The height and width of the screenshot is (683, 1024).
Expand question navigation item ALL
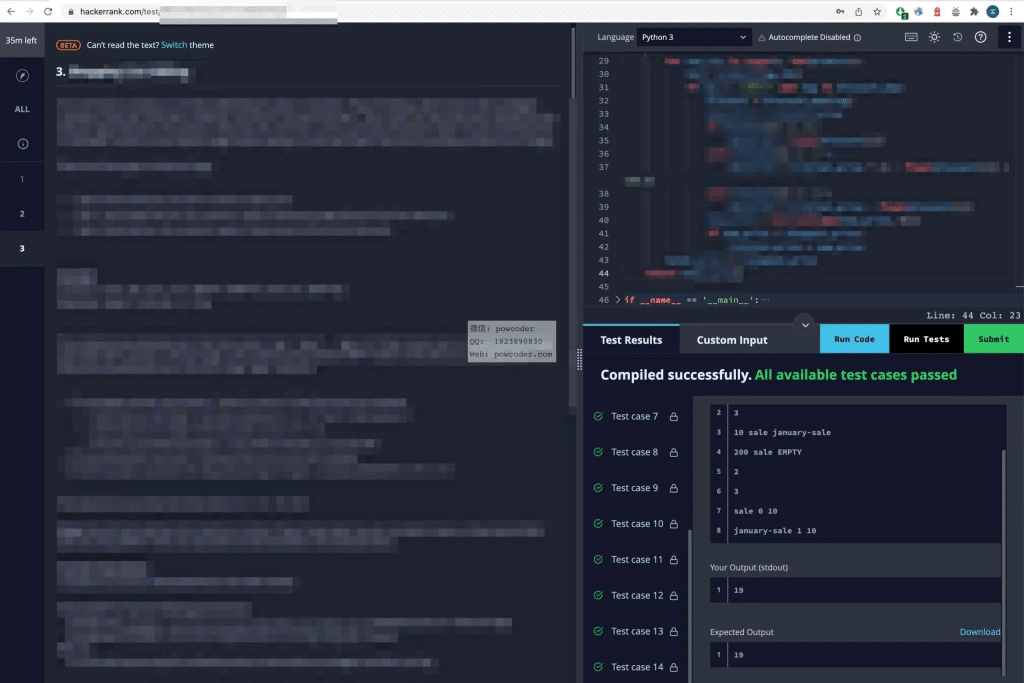pos(22,109)
